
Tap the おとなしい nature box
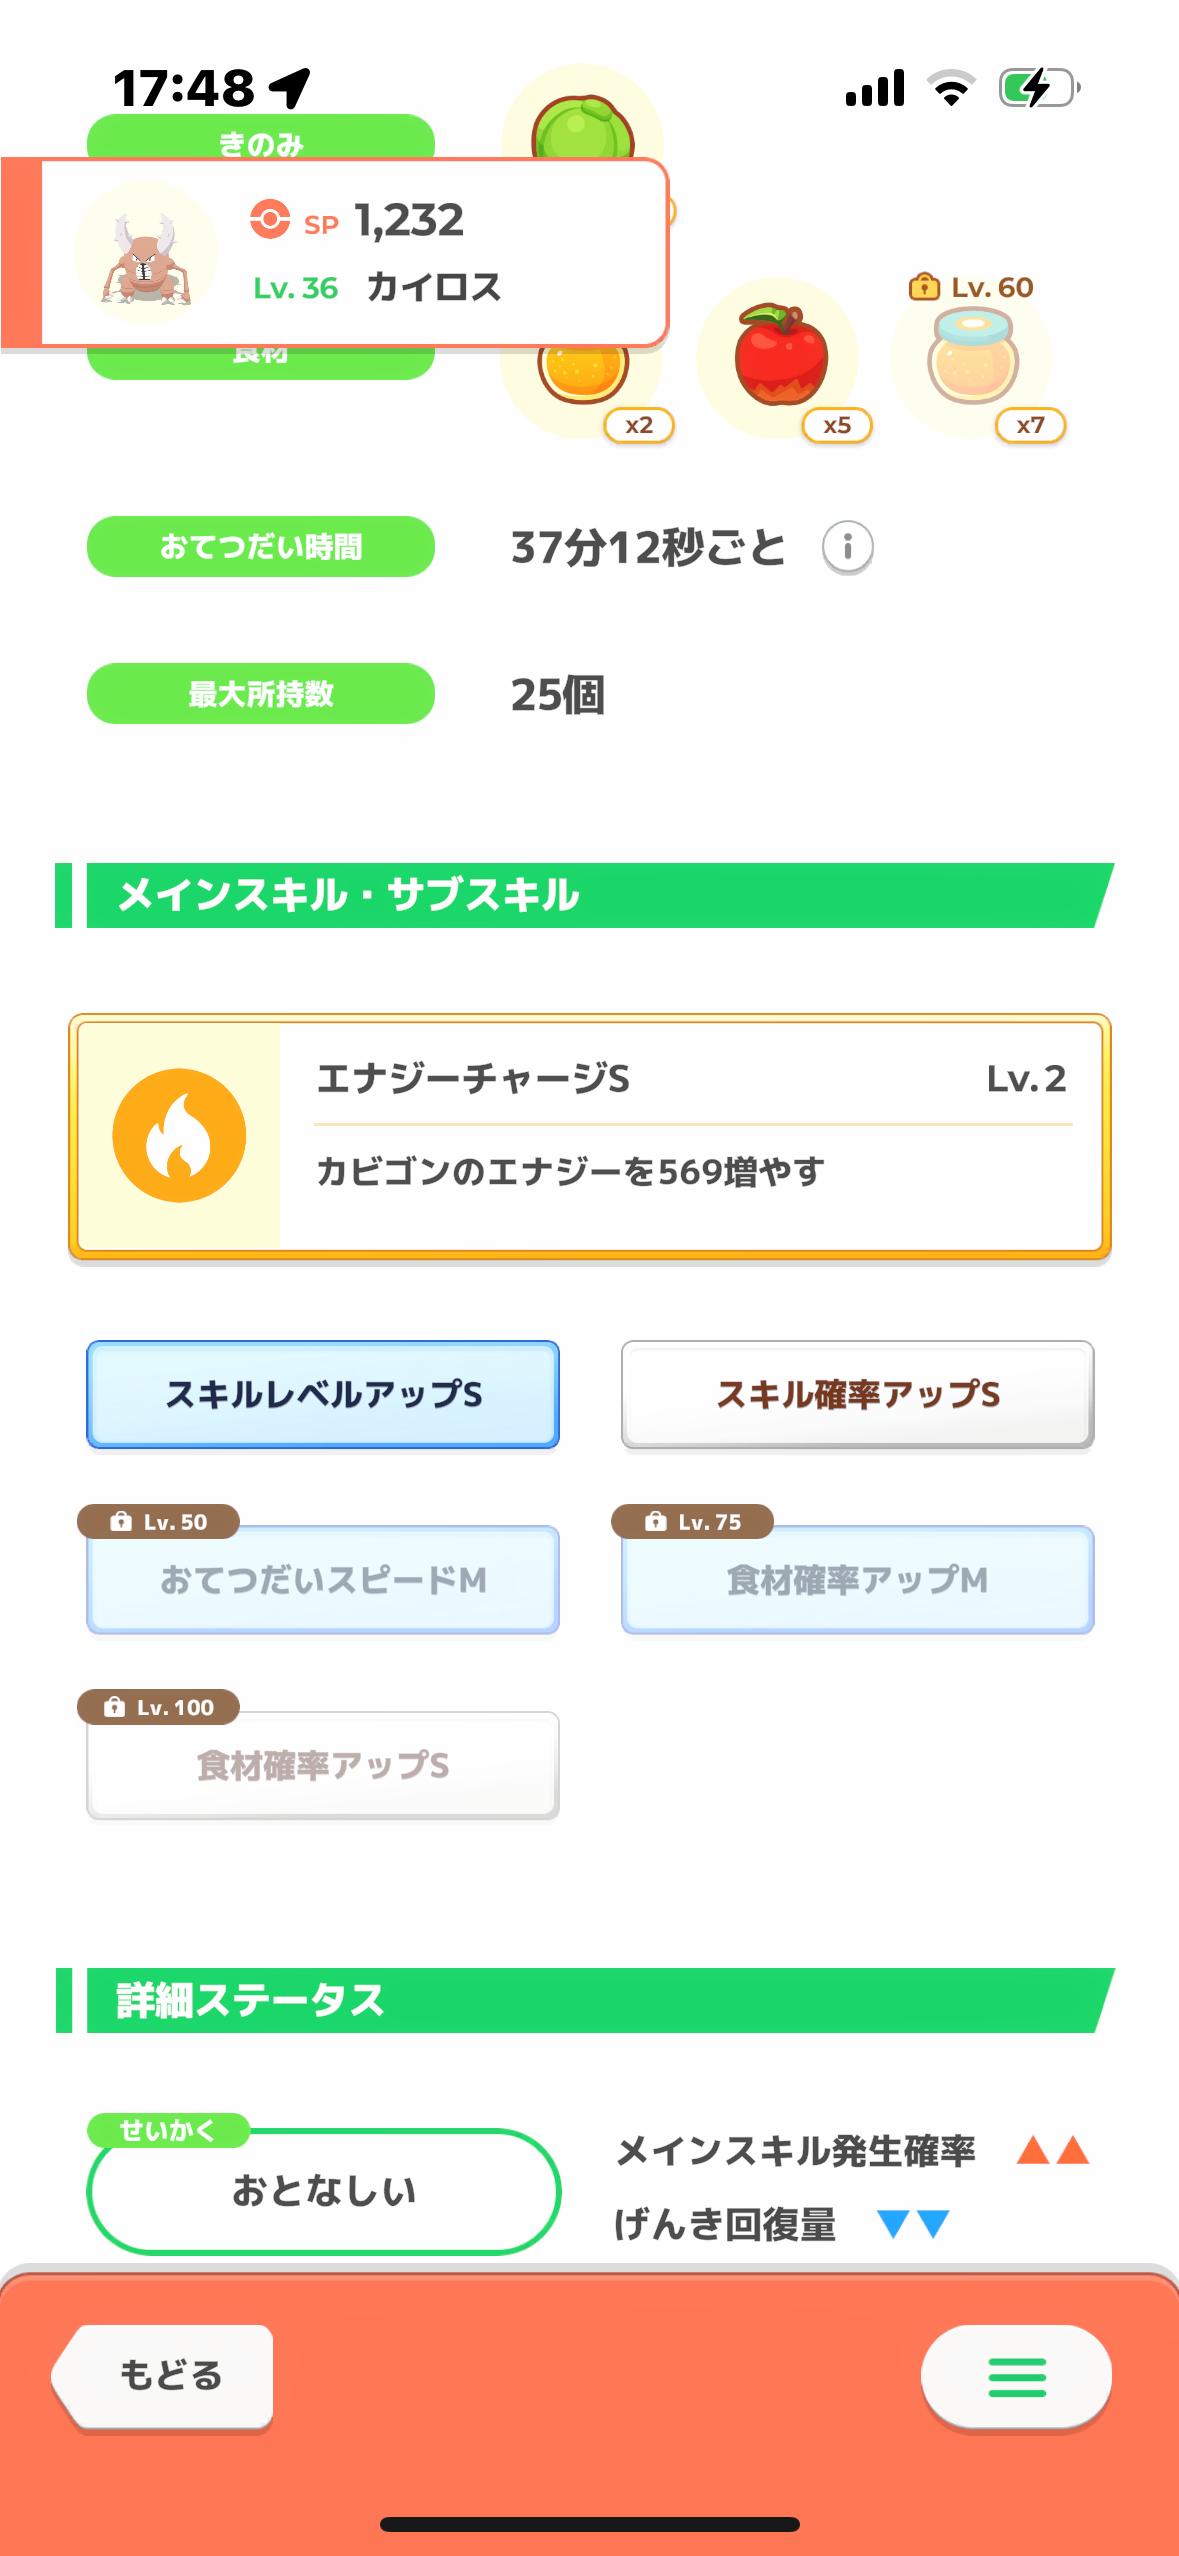pyautogui.click(x=323, y=2192)
